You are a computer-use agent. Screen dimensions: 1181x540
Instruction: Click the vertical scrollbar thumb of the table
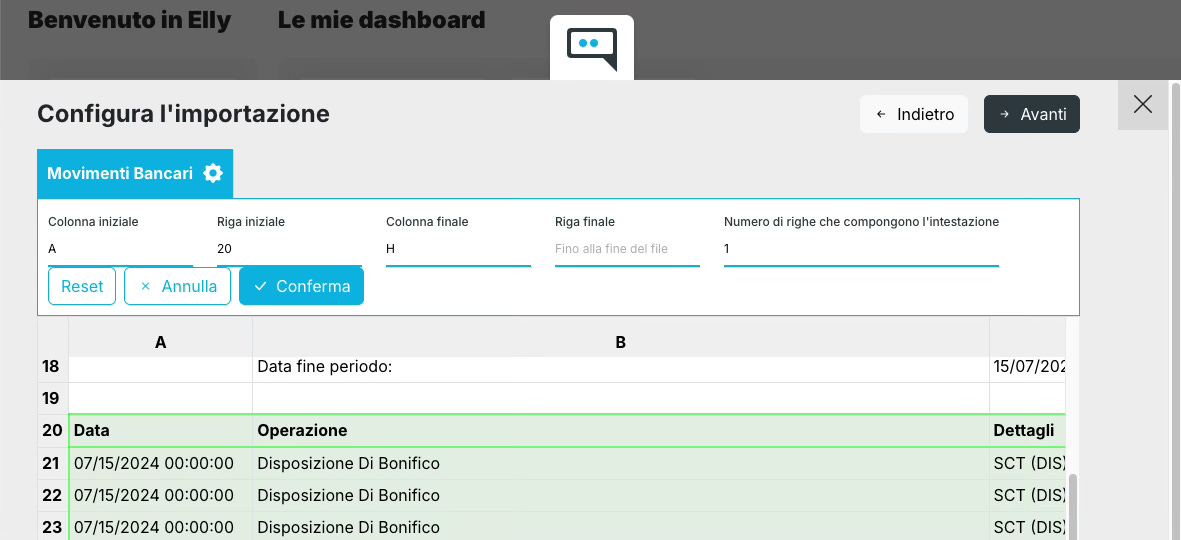click(x=1073, y=506)
